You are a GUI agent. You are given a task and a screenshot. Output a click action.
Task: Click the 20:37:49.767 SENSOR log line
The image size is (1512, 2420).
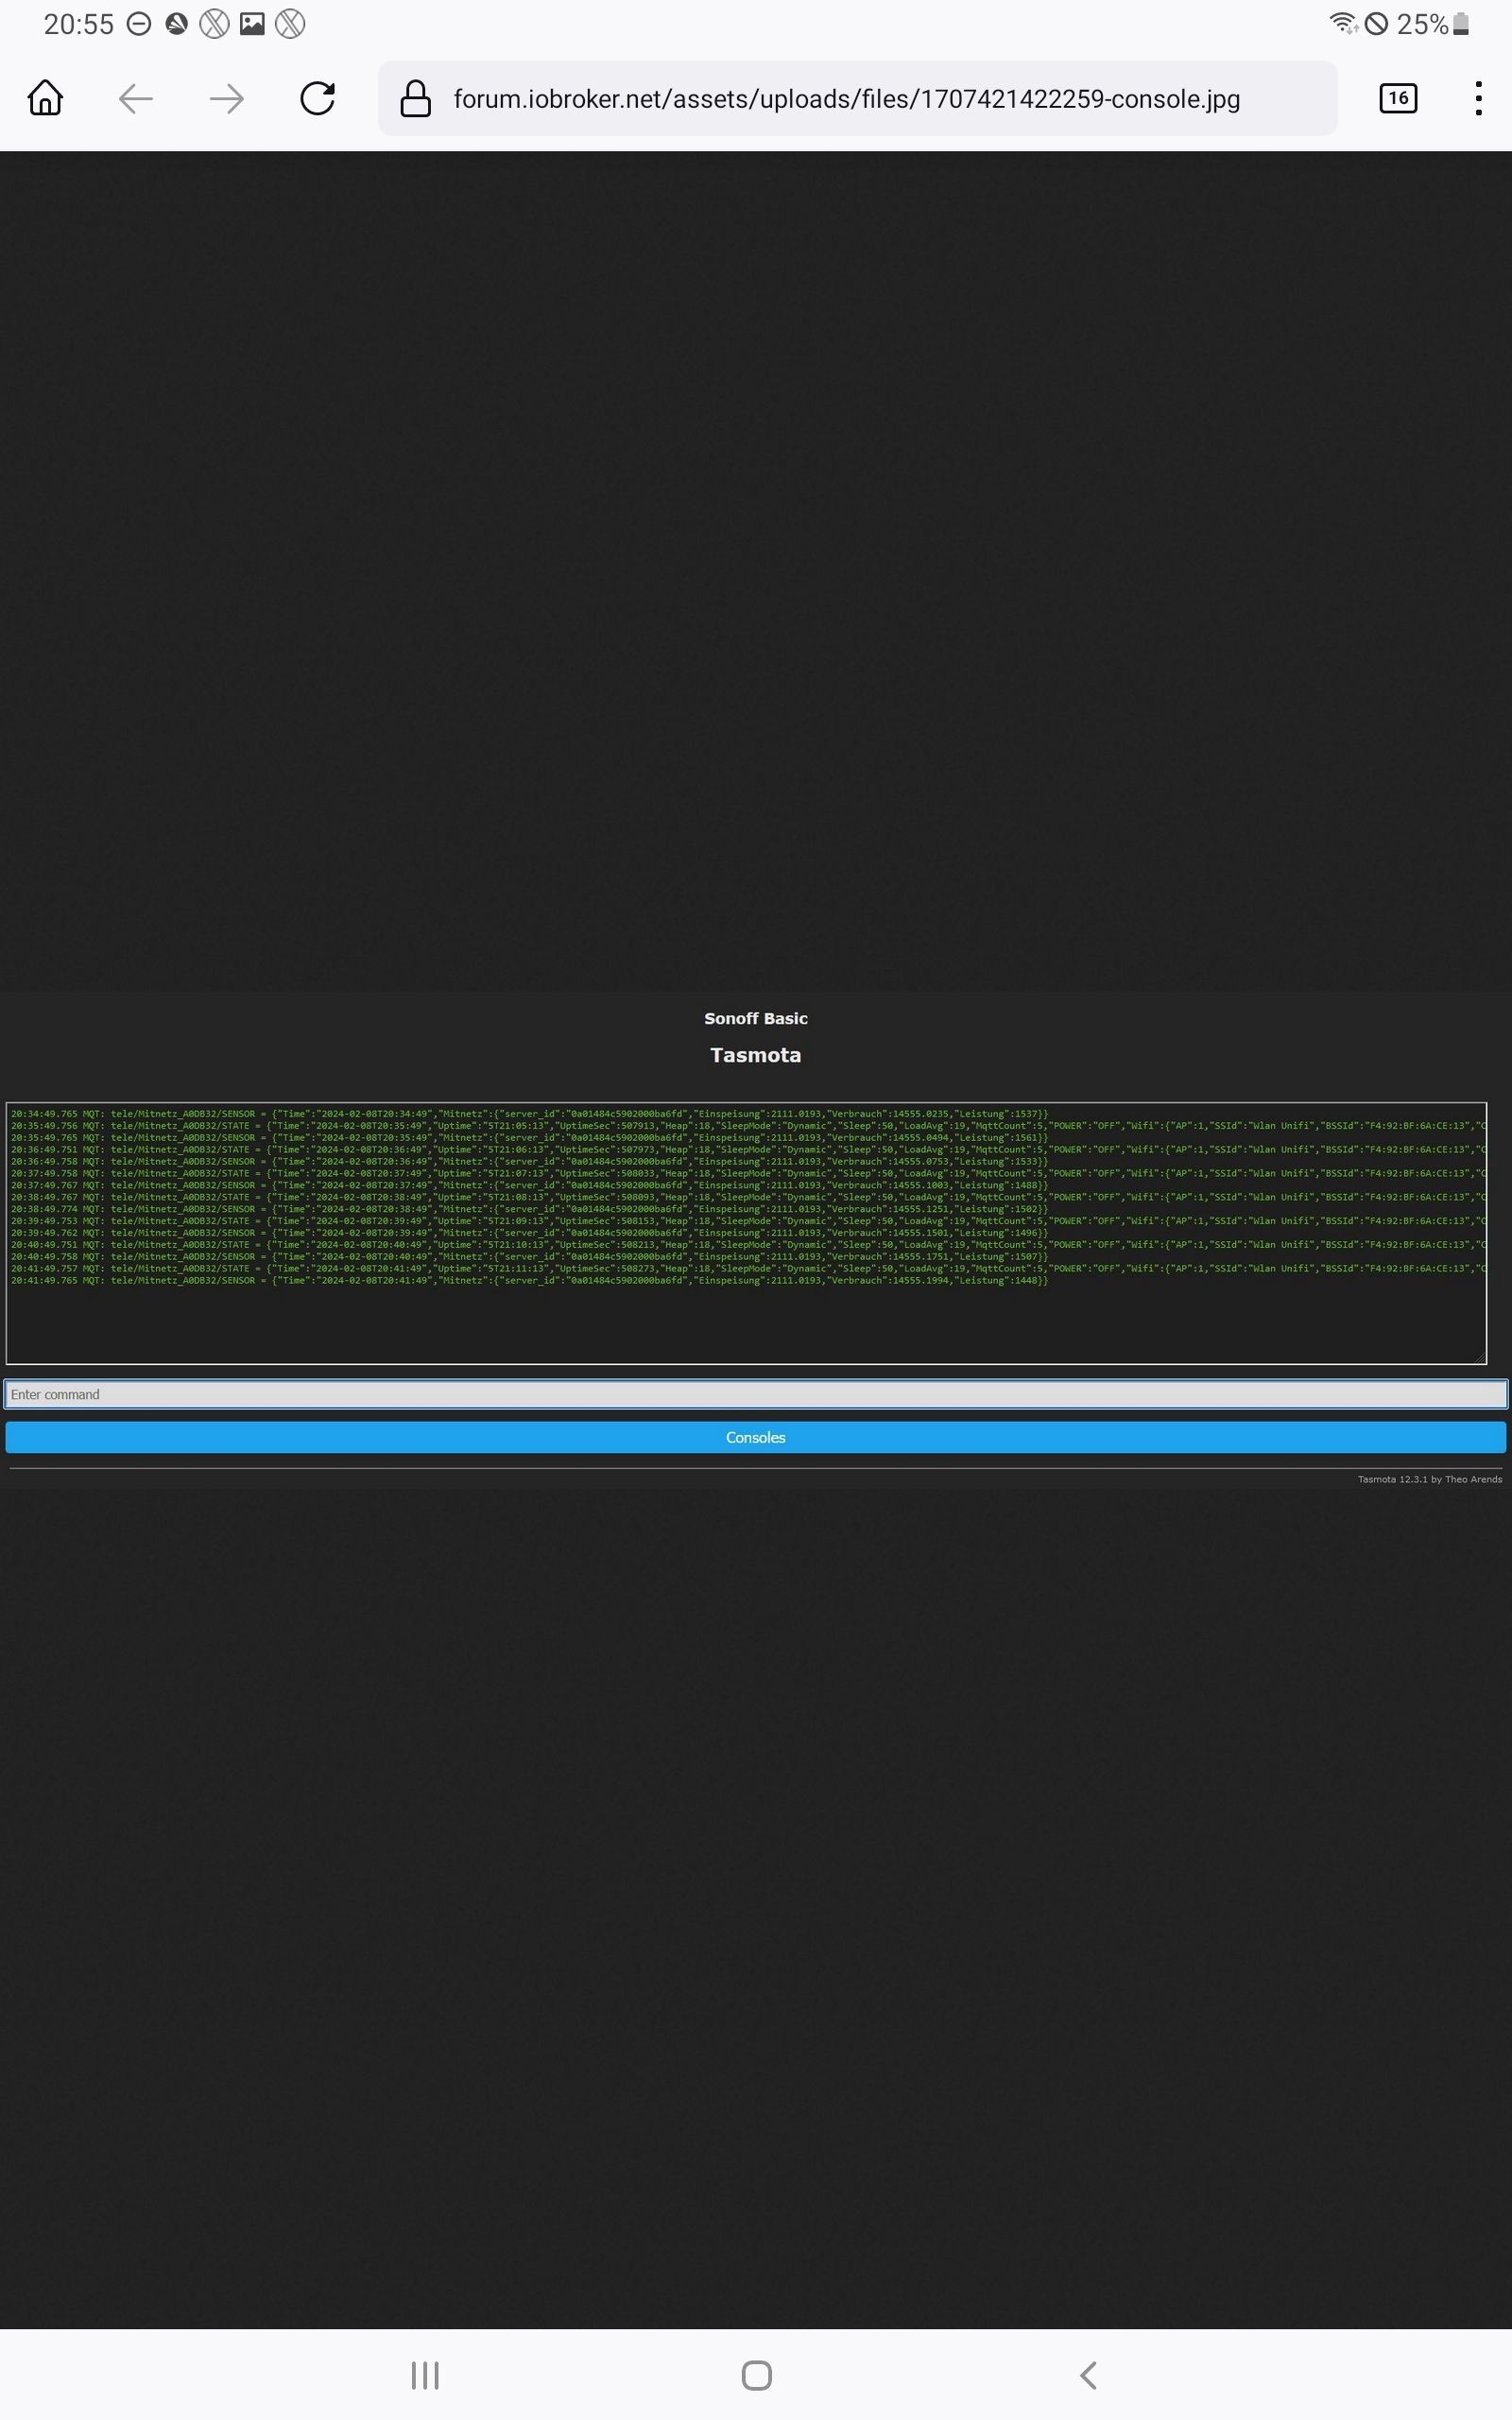click(x=529, y=1185)
